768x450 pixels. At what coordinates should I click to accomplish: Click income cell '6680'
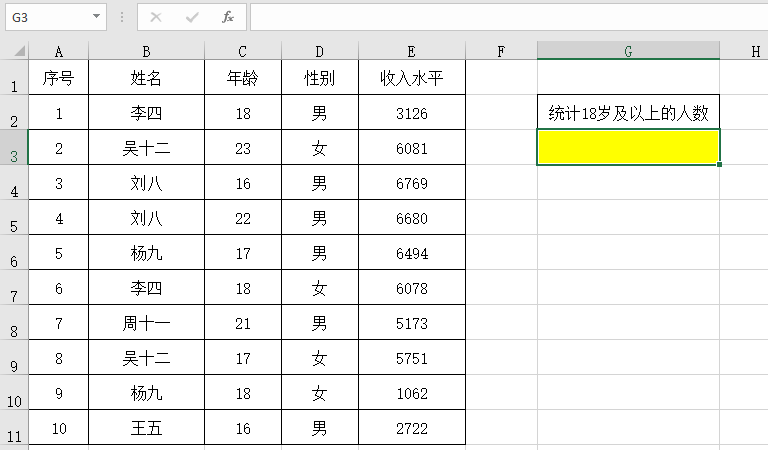412,217
